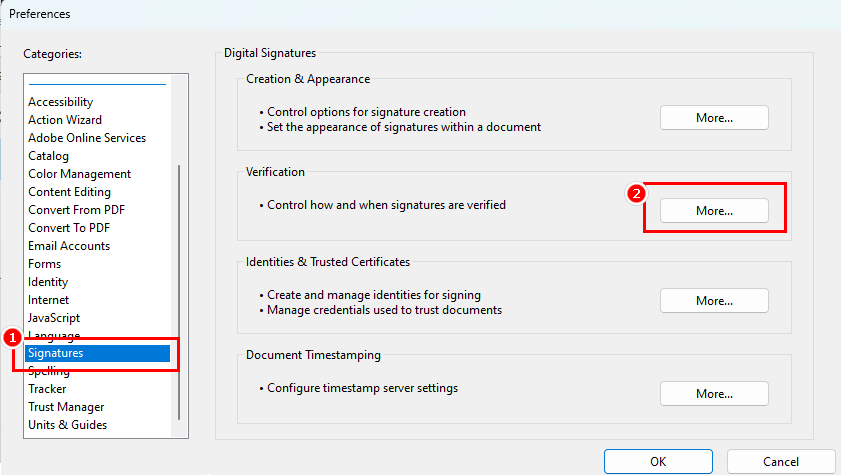The width and height of the screenshot is (841, 475).
Task: Select Catalog in categories list
Action: (48, 156)
